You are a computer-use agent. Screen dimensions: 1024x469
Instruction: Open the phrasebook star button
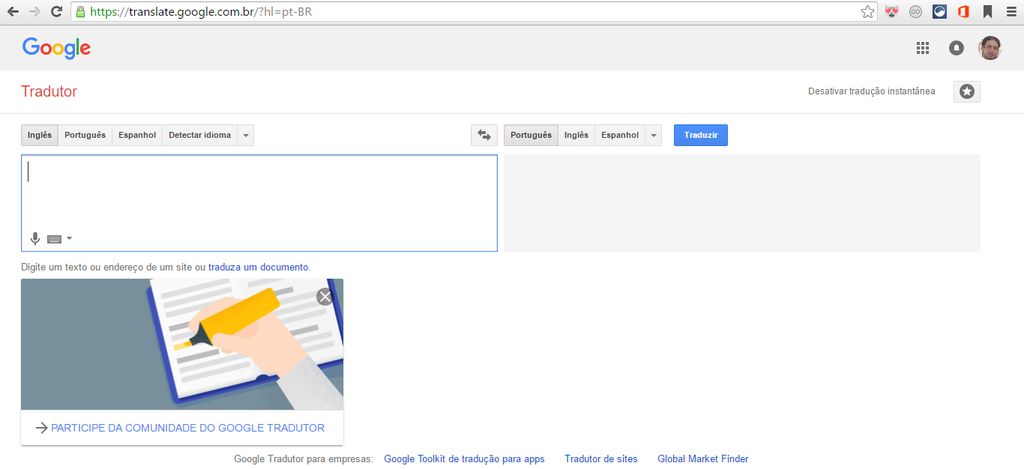click(967, 92)
